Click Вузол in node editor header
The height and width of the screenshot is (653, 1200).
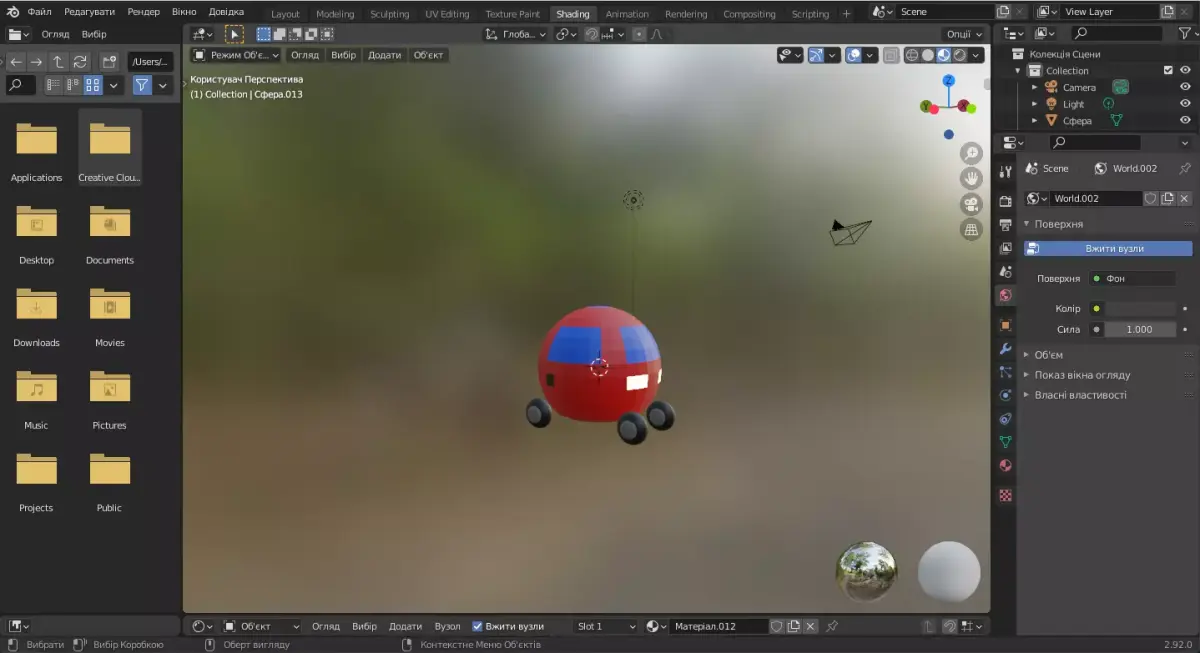click(x=447, y=626)
